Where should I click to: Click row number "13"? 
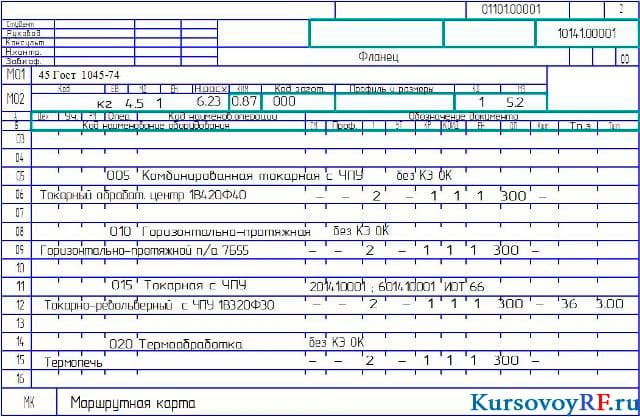(x=20, y=323)
